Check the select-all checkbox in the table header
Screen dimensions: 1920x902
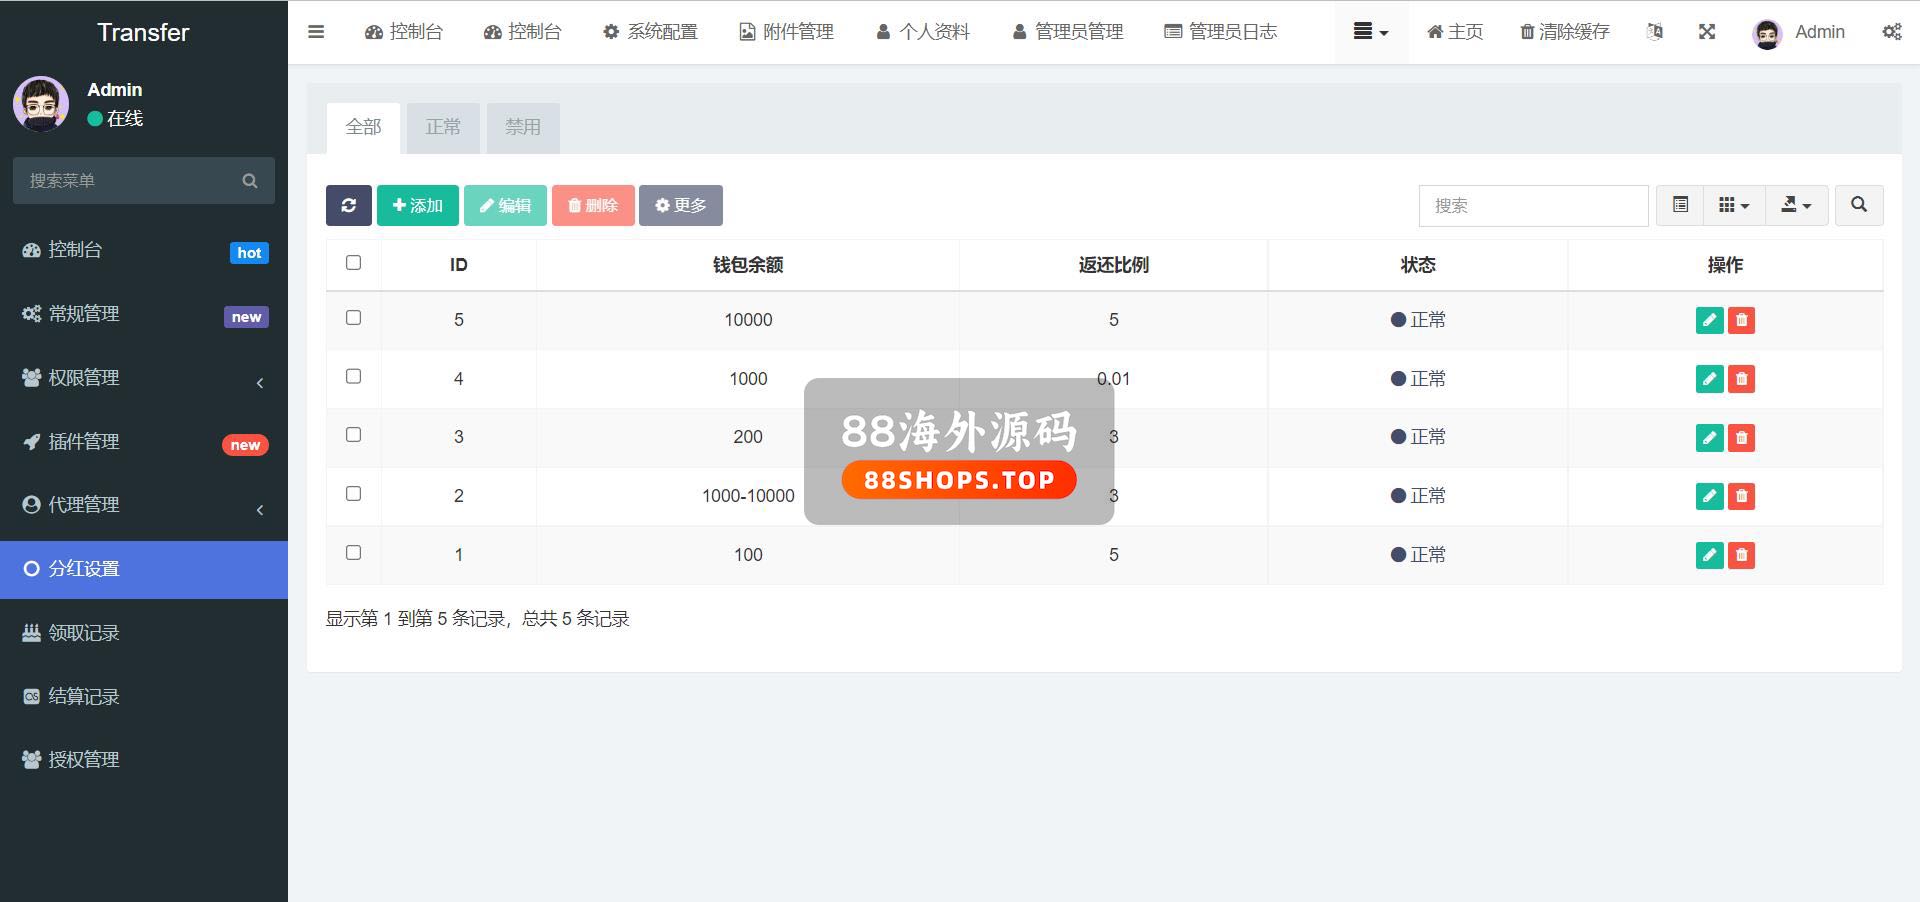[353, 263]
